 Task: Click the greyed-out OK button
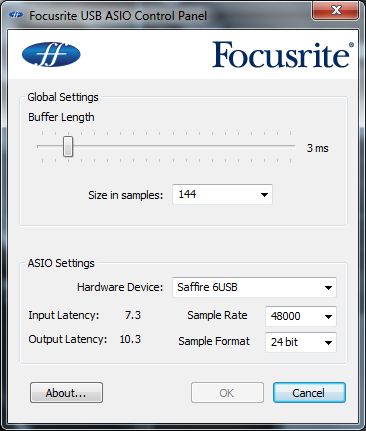click(x=227, y=393)
